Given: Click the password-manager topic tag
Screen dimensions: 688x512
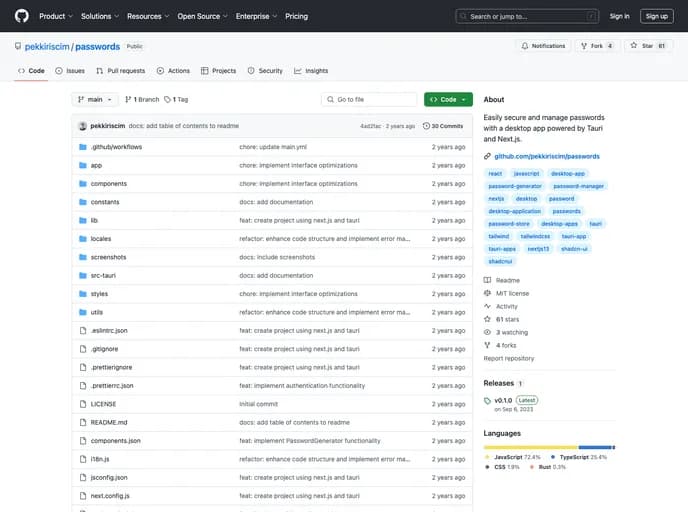Looking at the screenshot, I should 578,186.
